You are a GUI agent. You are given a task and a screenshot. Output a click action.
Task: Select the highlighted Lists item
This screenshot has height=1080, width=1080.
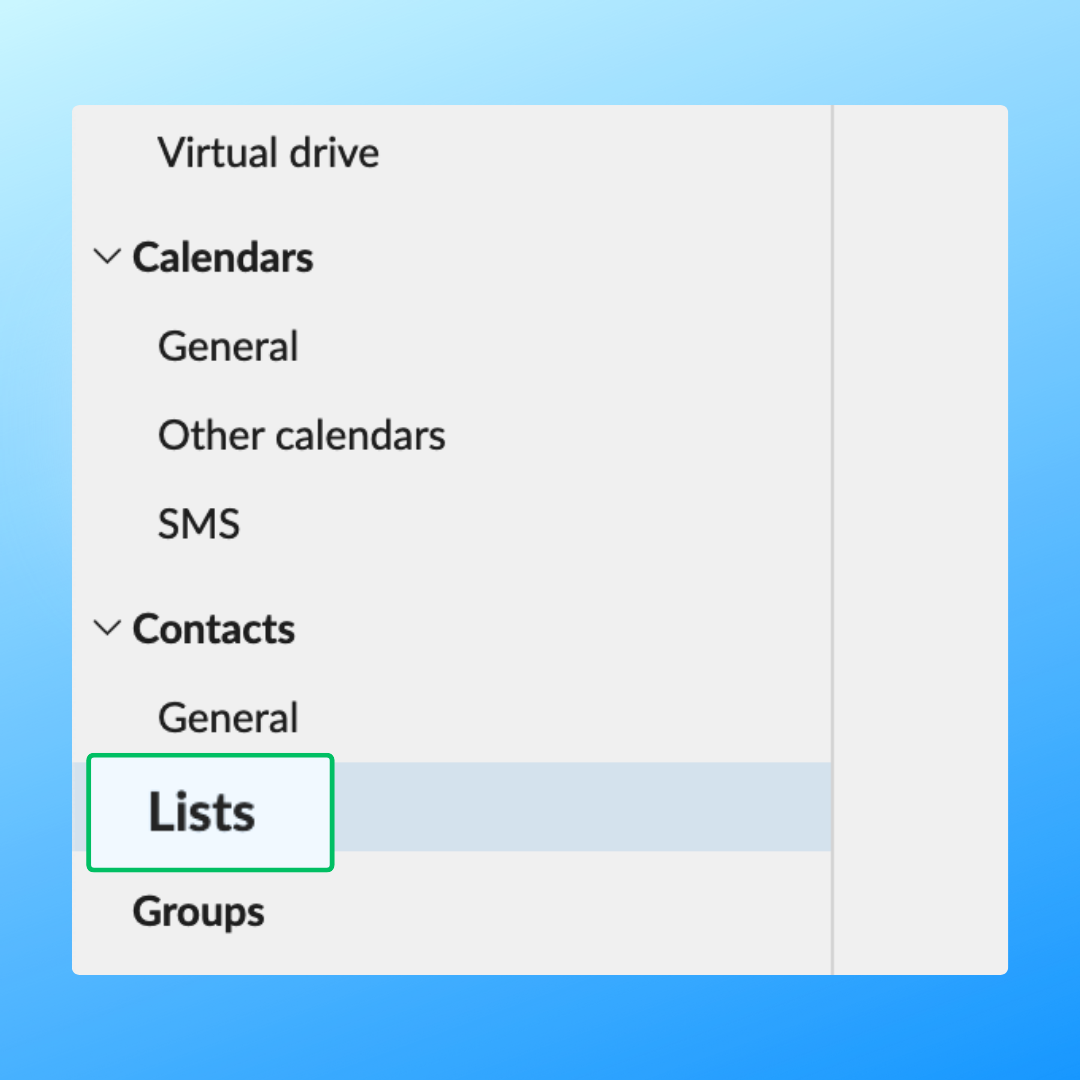[202, 811]
